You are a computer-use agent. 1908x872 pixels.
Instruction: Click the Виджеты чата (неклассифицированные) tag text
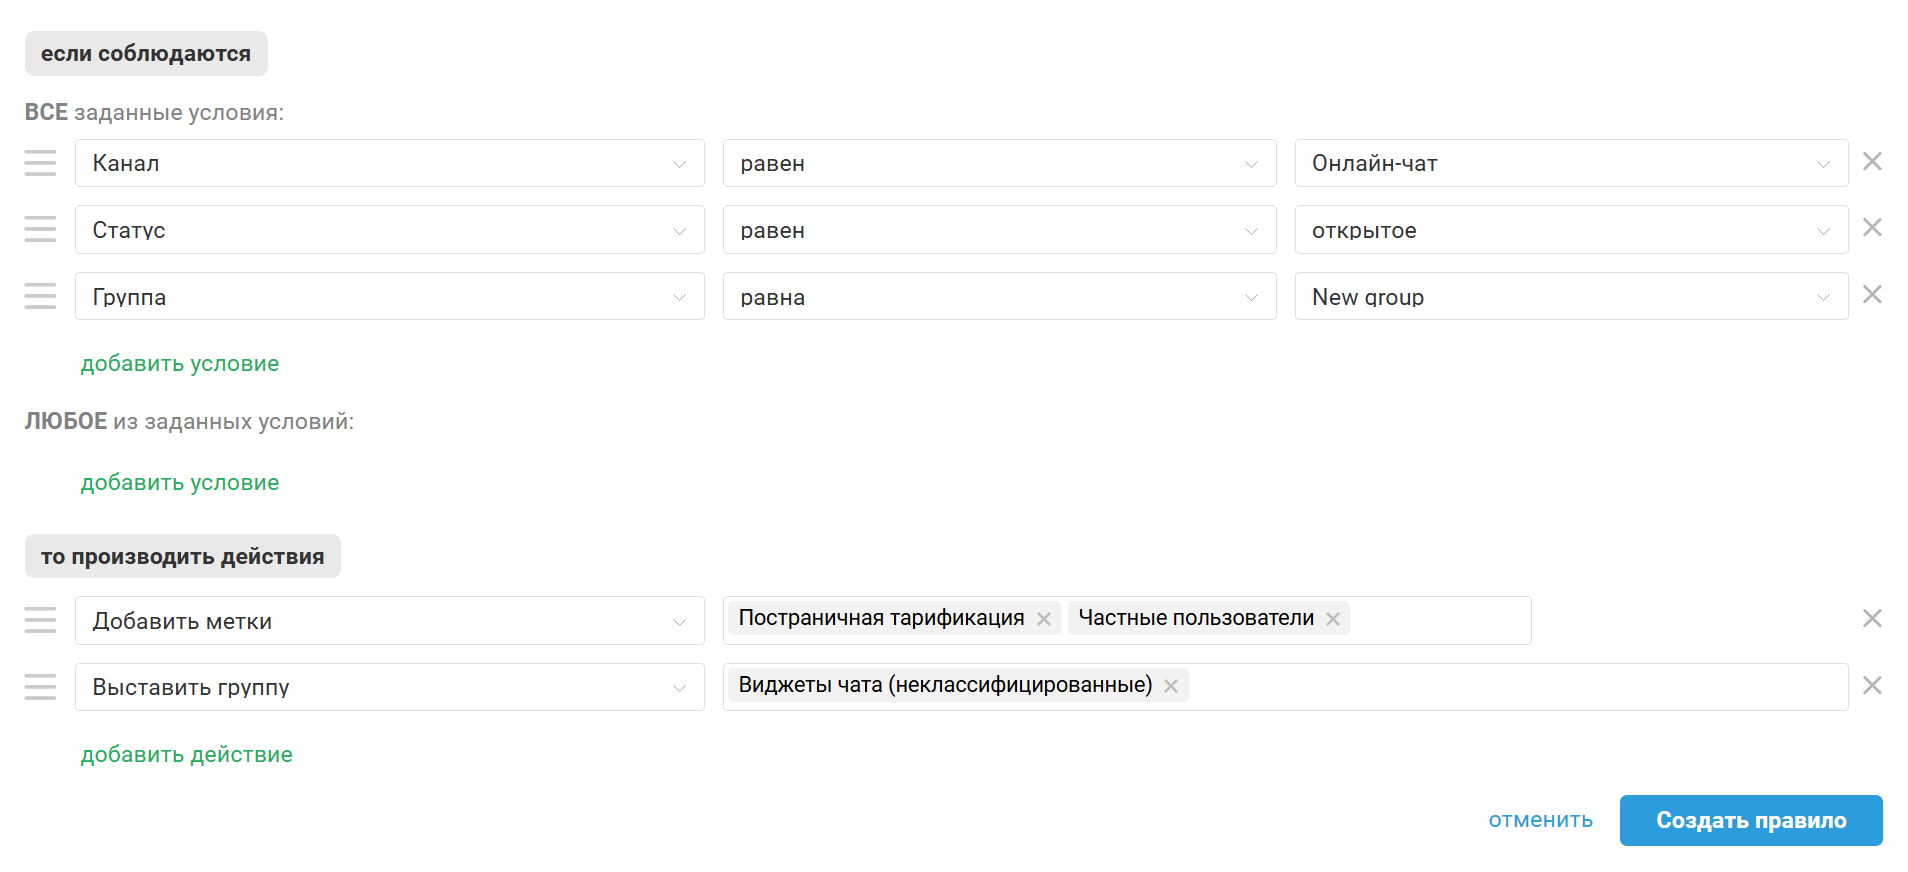[x=945, y=685]
